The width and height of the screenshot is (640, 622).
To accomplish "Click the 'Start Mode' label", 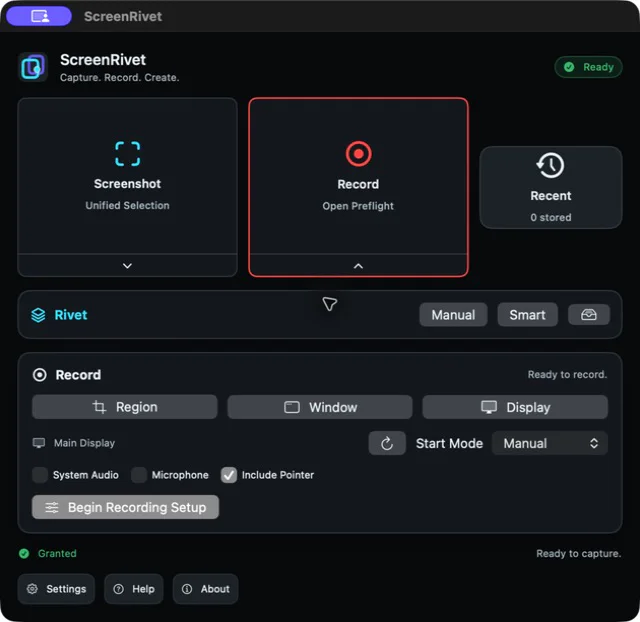I will coord(449,443).
